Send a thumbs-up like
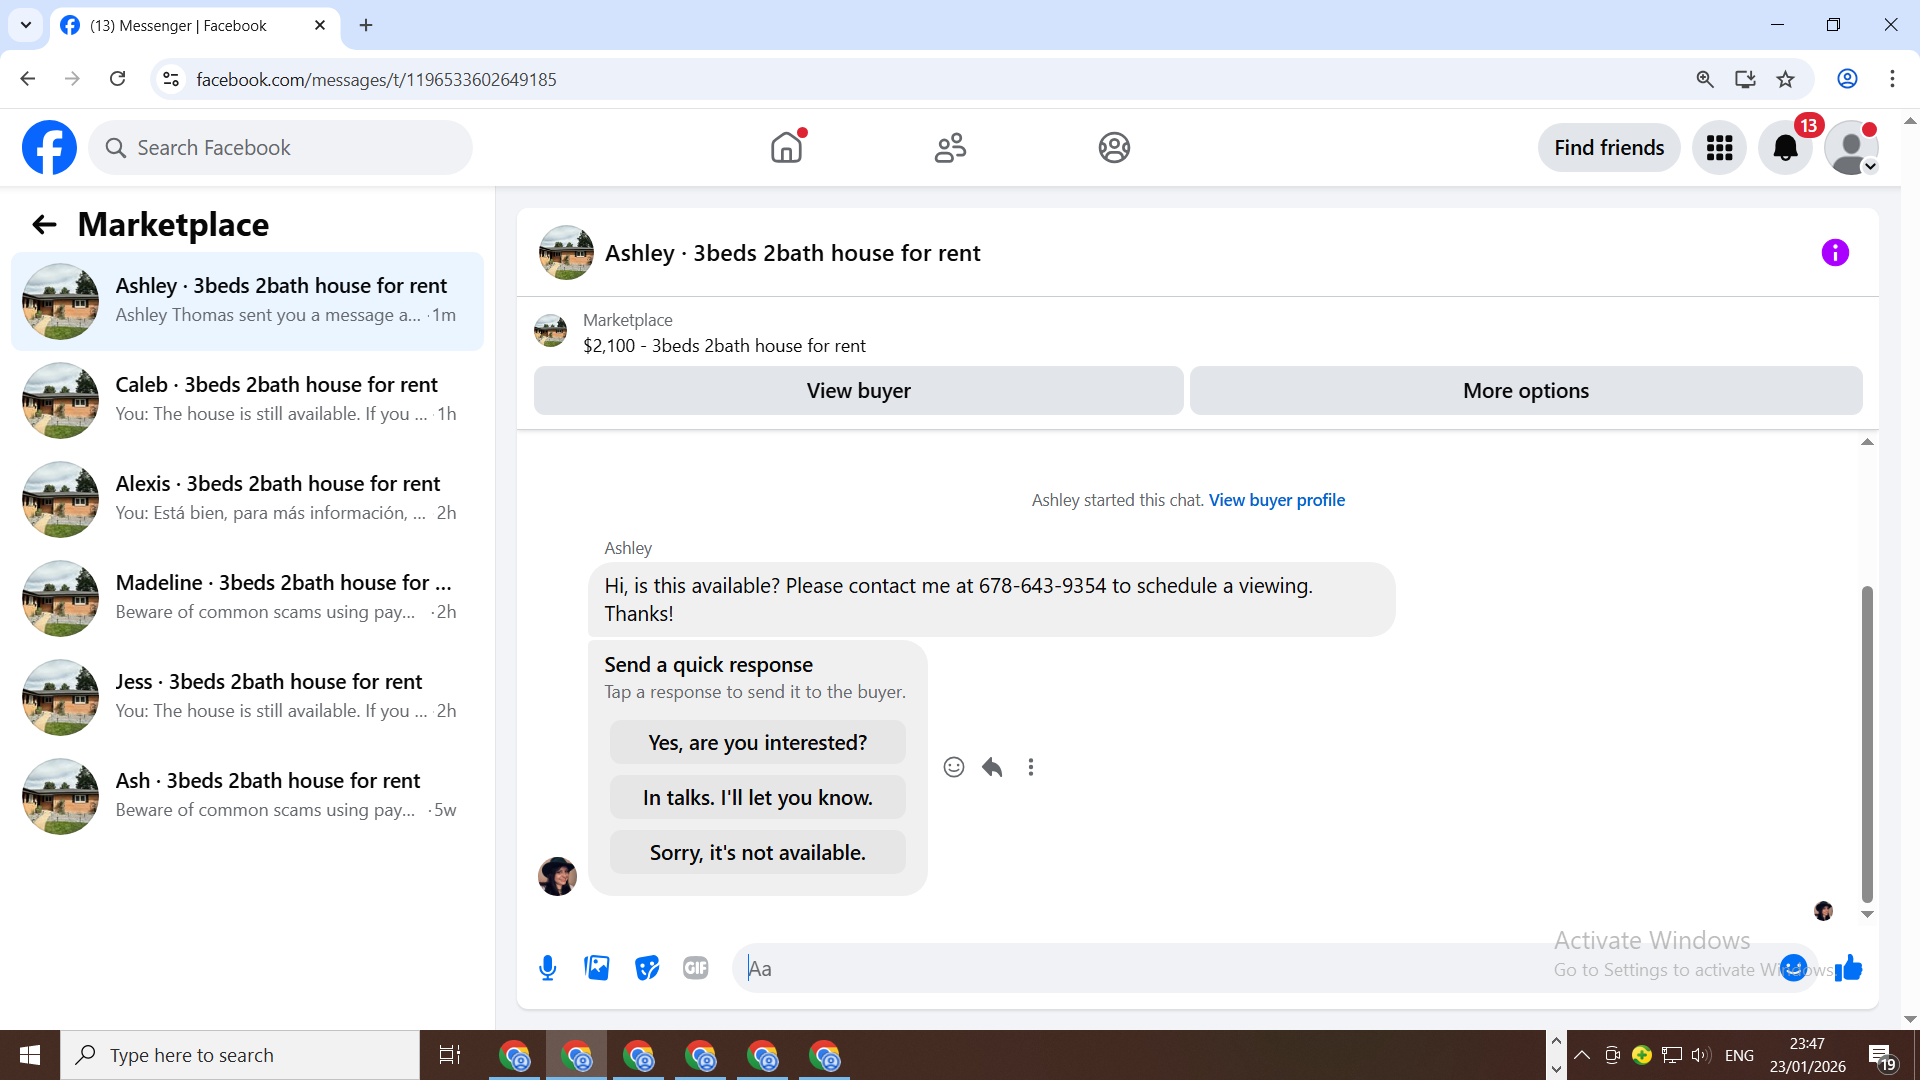1920x1080 pixels. pos(1849,968)
